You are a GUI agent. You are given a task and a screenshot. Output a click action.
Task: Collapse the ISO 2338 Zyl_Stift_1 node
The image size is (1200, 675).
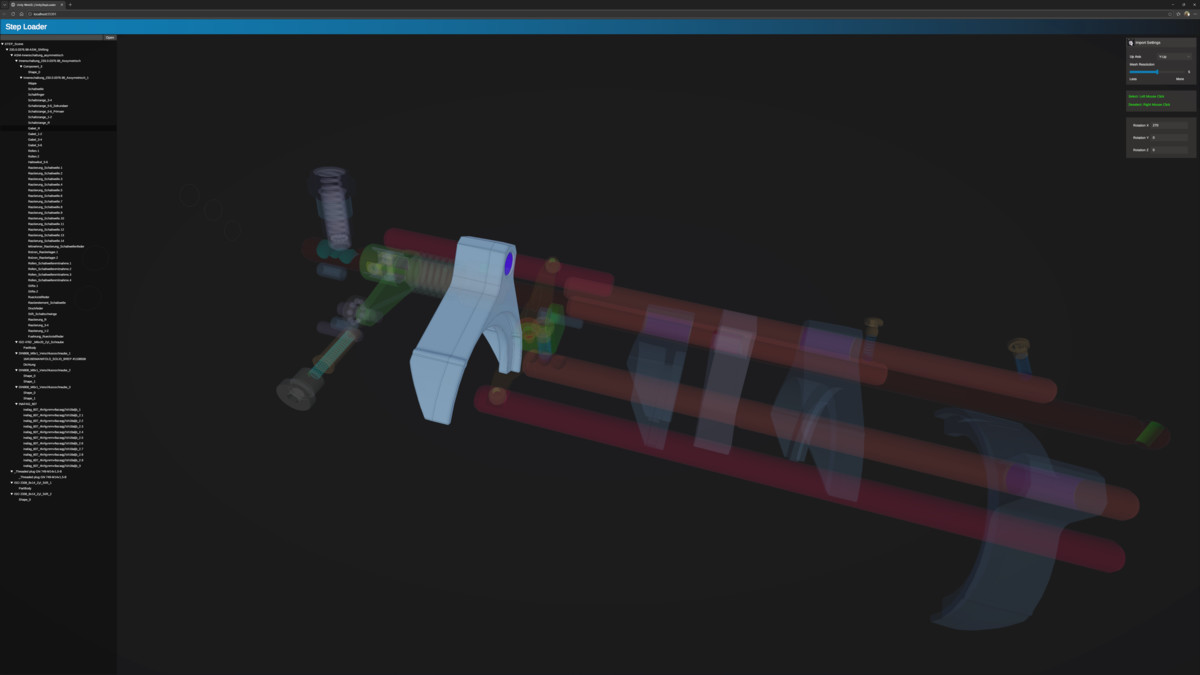point(12,482)
